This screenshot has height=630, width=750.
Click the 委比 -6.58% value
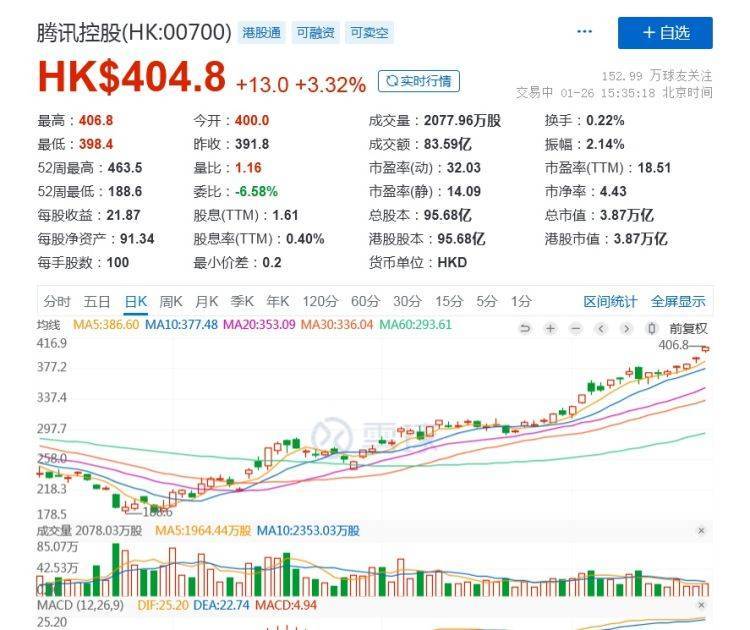256,191
